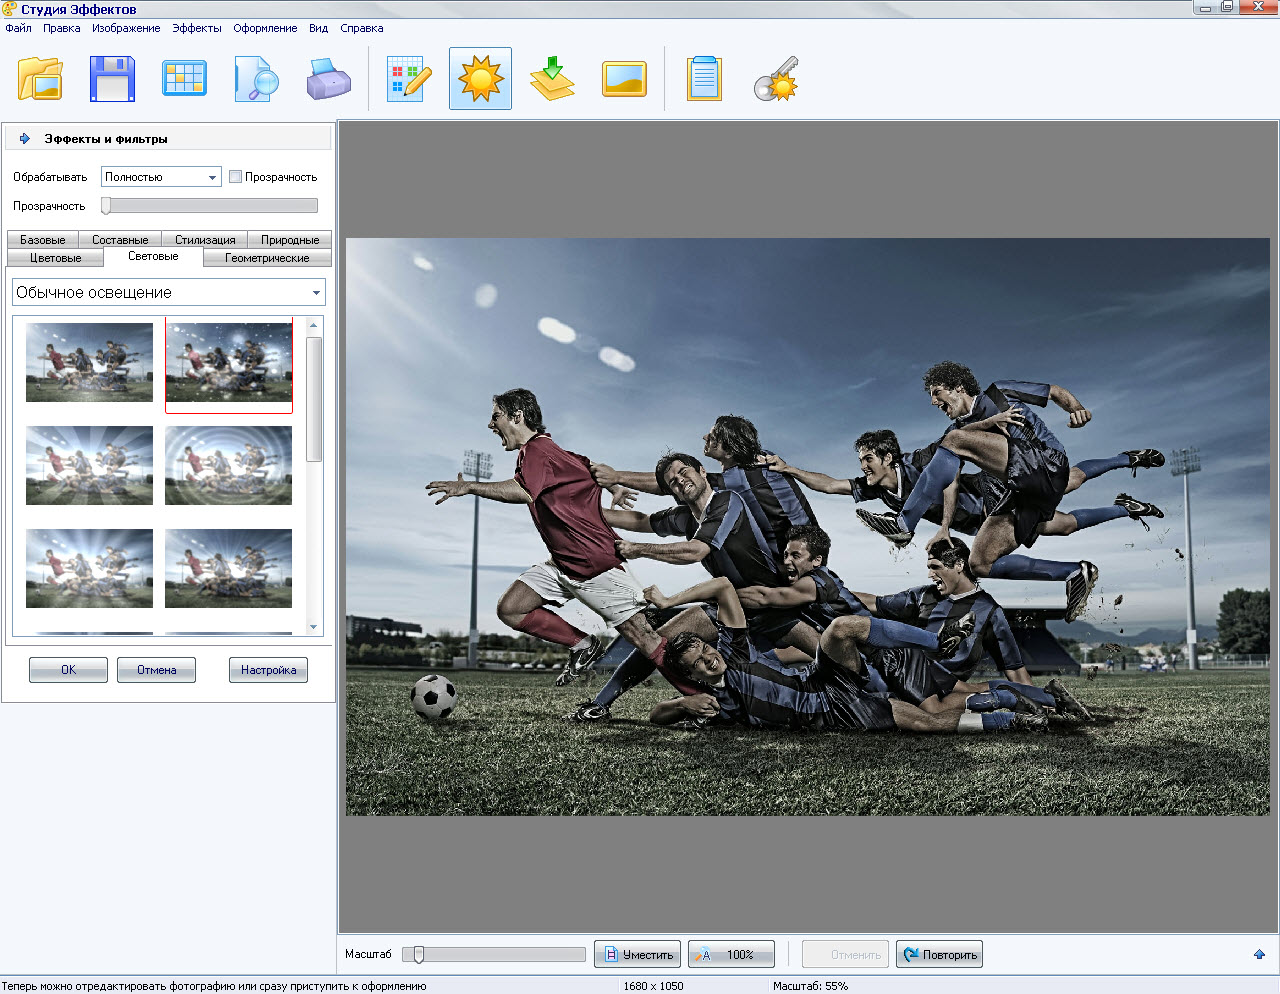Click the blue up arrow at bottom right
The image size is (1280, 994).
tap(1259, 954)
